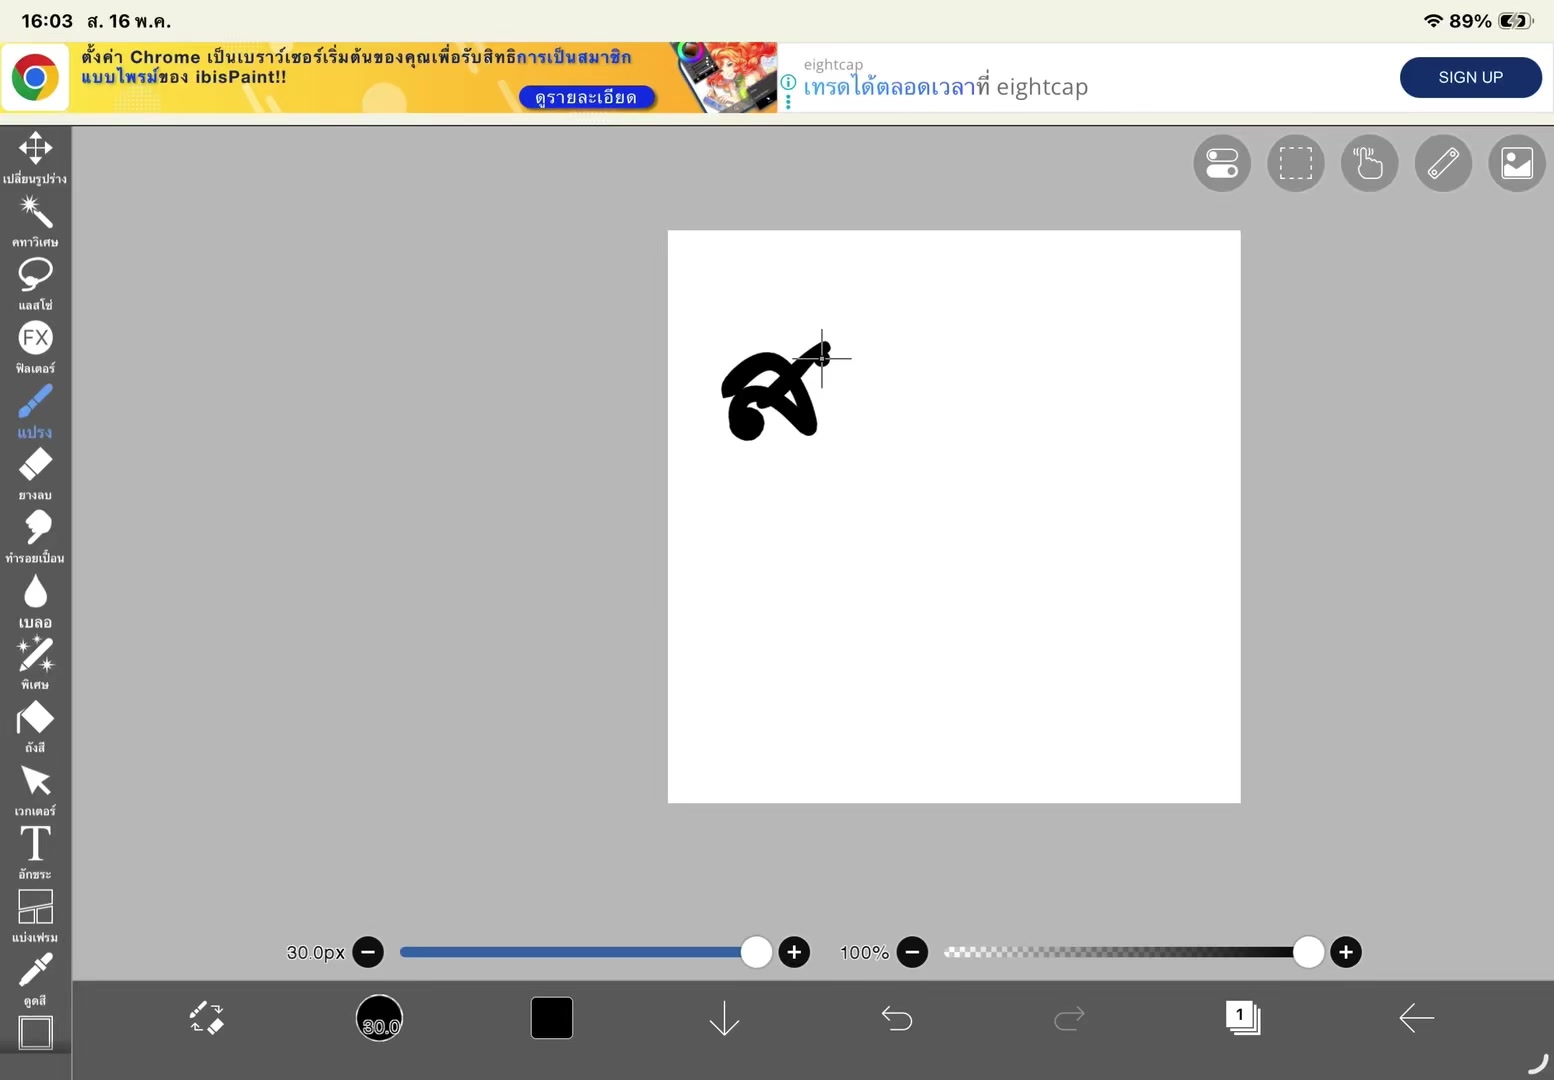The width and height of the screenshot is (1554, 1080).
Task: Open the FX Filter tool
Action: (x=35, y=347)
